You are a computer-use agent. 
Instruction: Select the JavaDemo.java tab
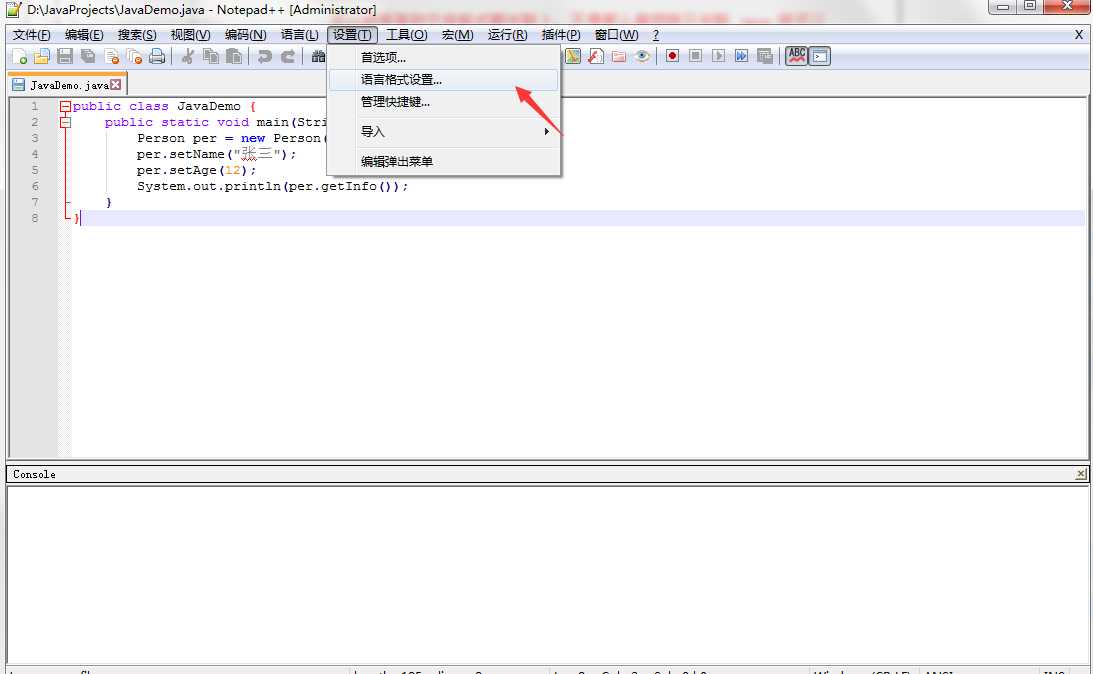click(68, 85)
